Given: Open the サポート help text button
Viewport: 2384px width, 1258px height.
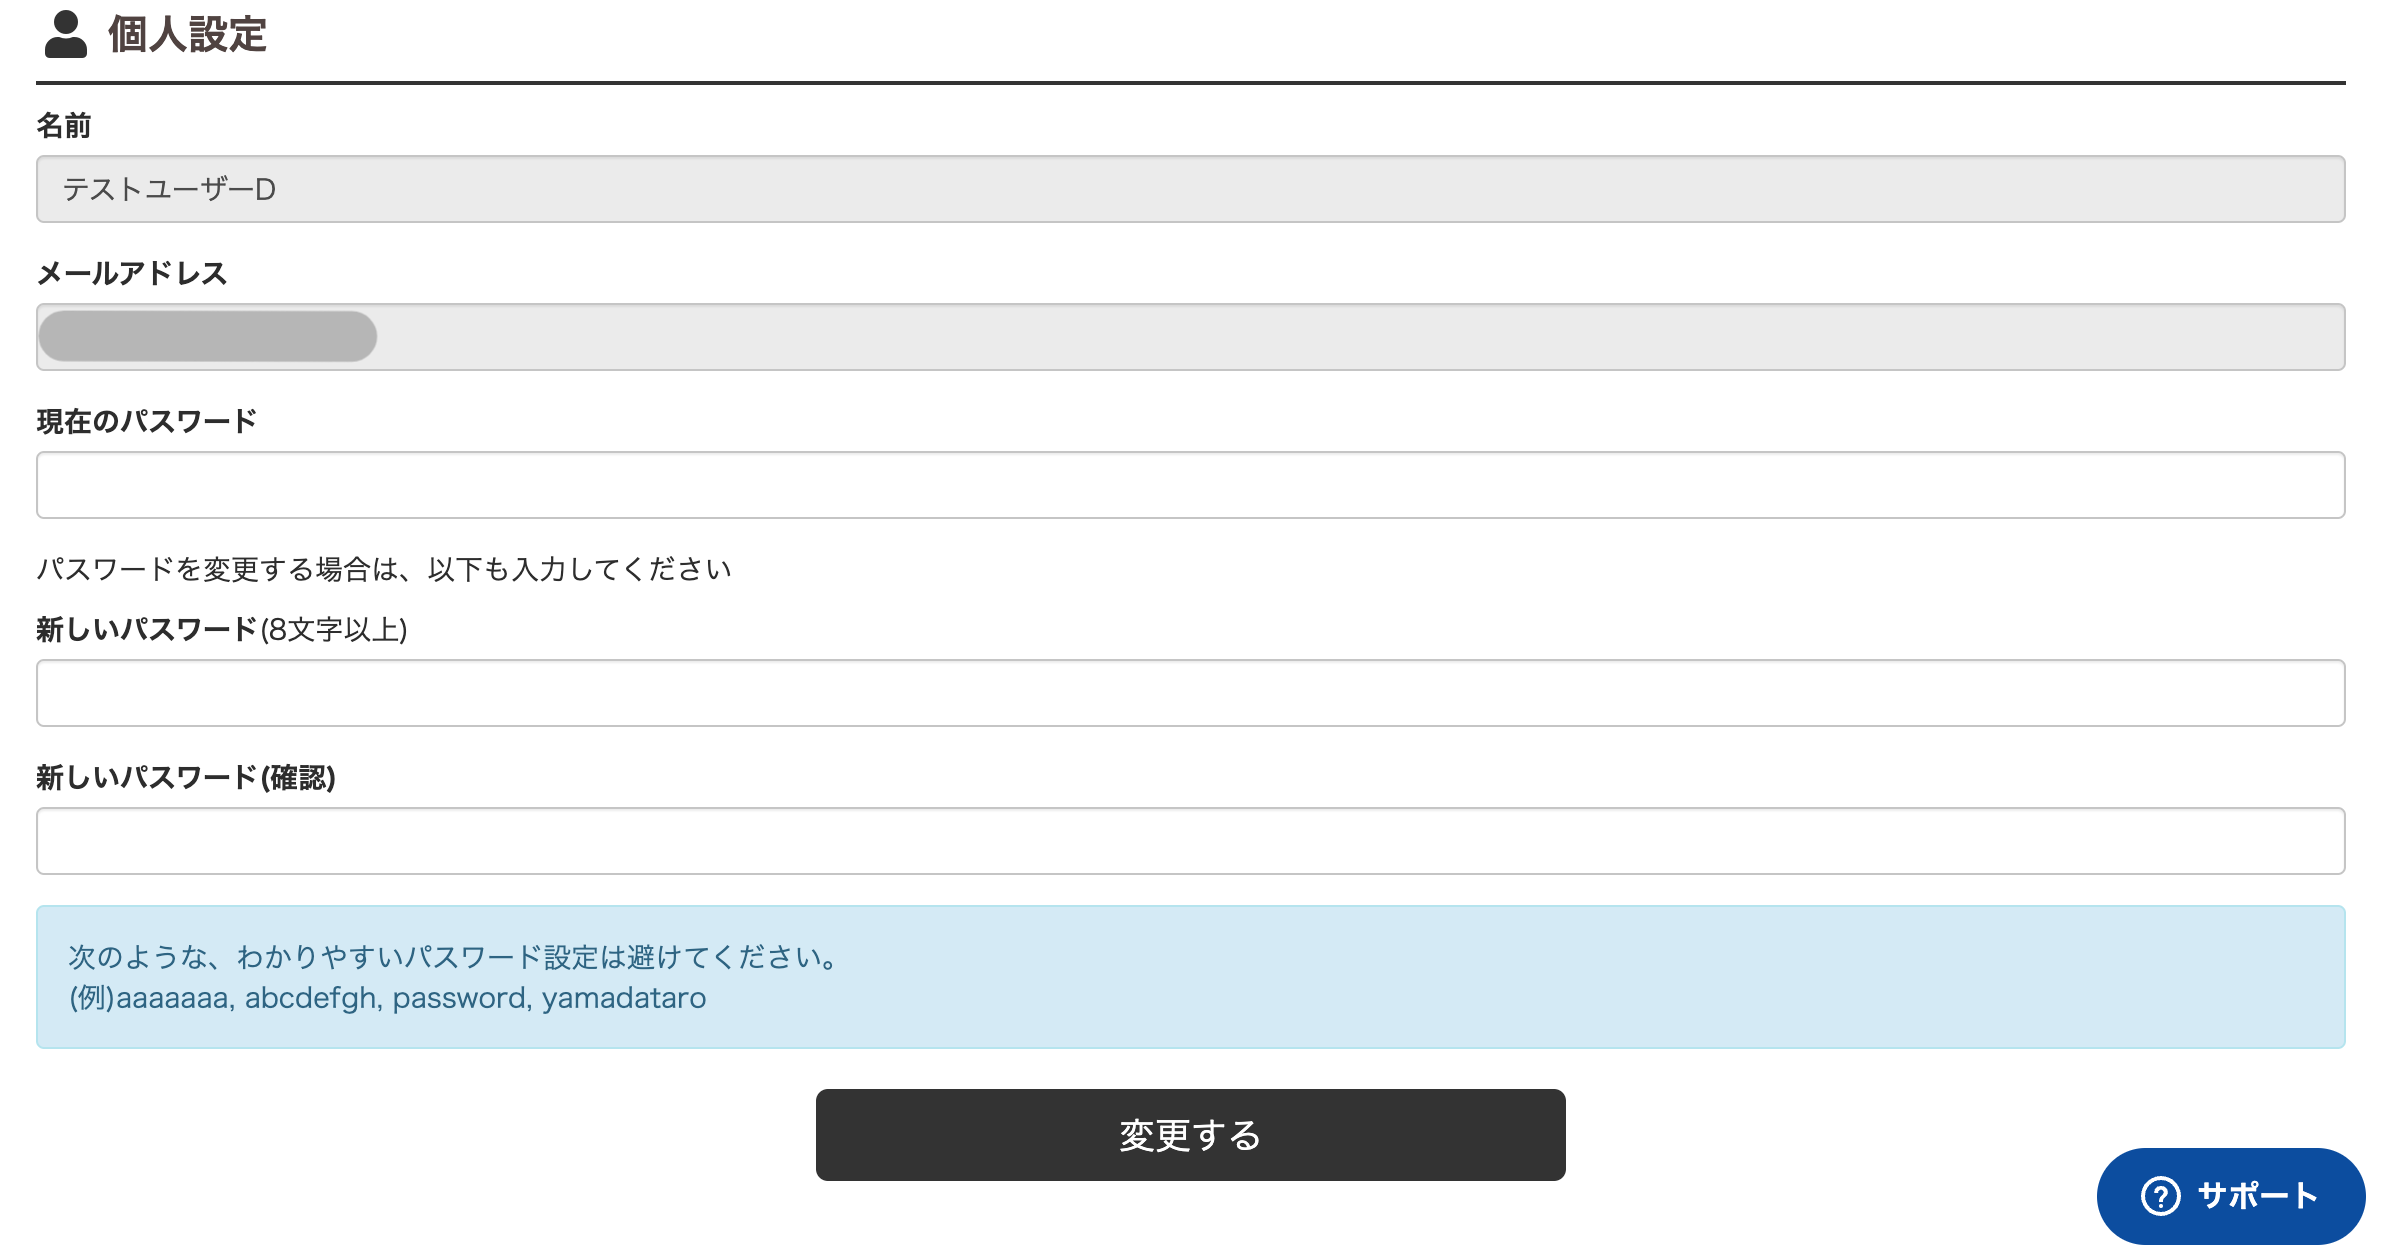Looking at the screenshot, I should [x=2231, y=1196].
